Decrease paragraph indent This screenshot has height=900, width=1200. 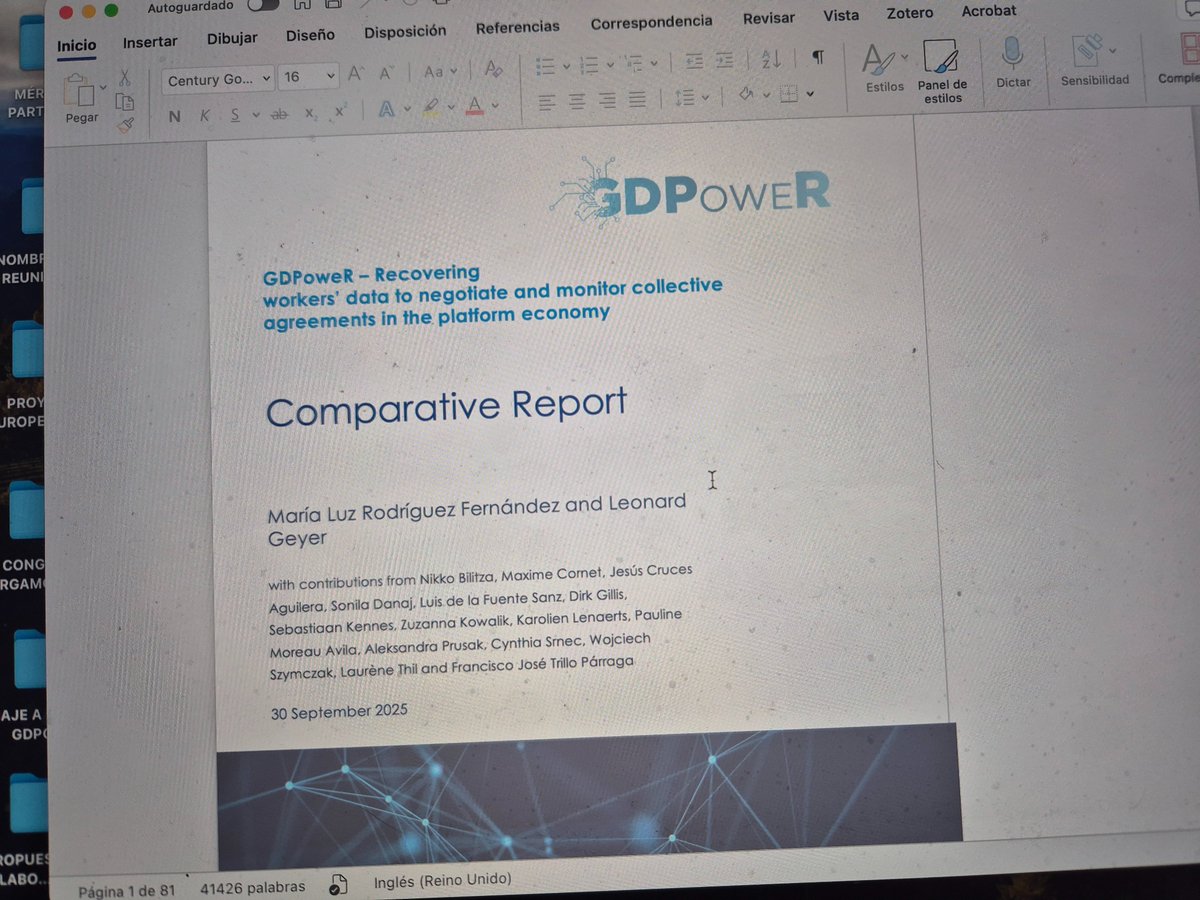pos(694,62)
